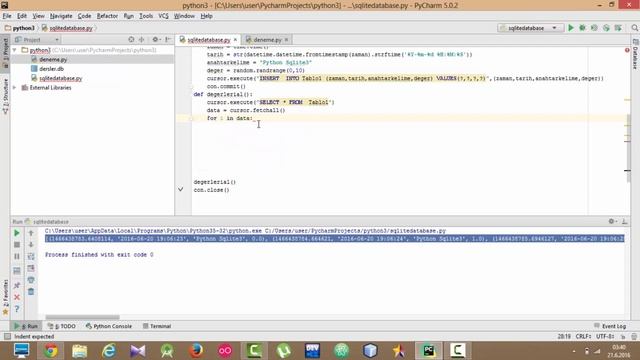Select deneme.py in project tree
This screenshot has height=360, width=640.
[x=53, y=59]
